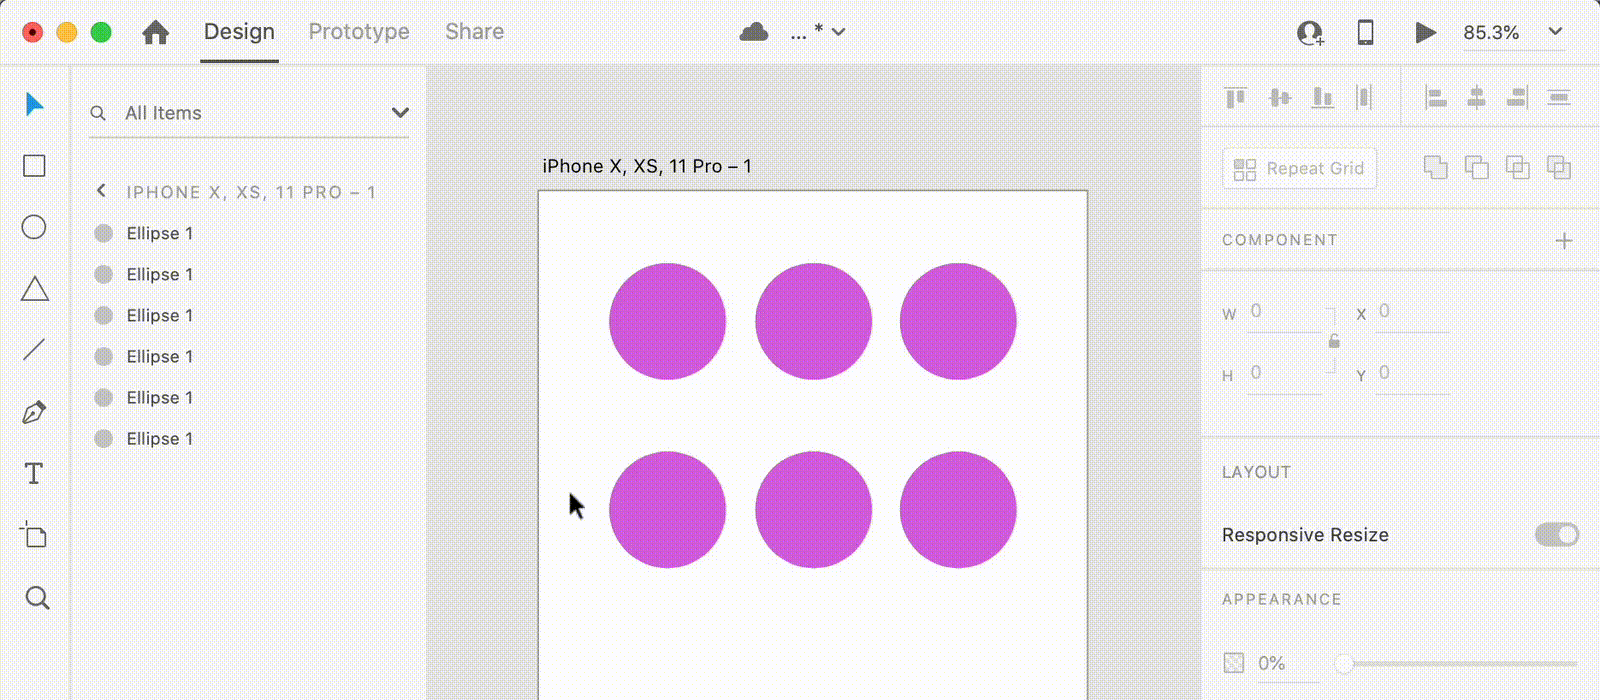This screenshot has width=1600, height=700.
Task: Switch to the Prototype tab
Action: 359,32
